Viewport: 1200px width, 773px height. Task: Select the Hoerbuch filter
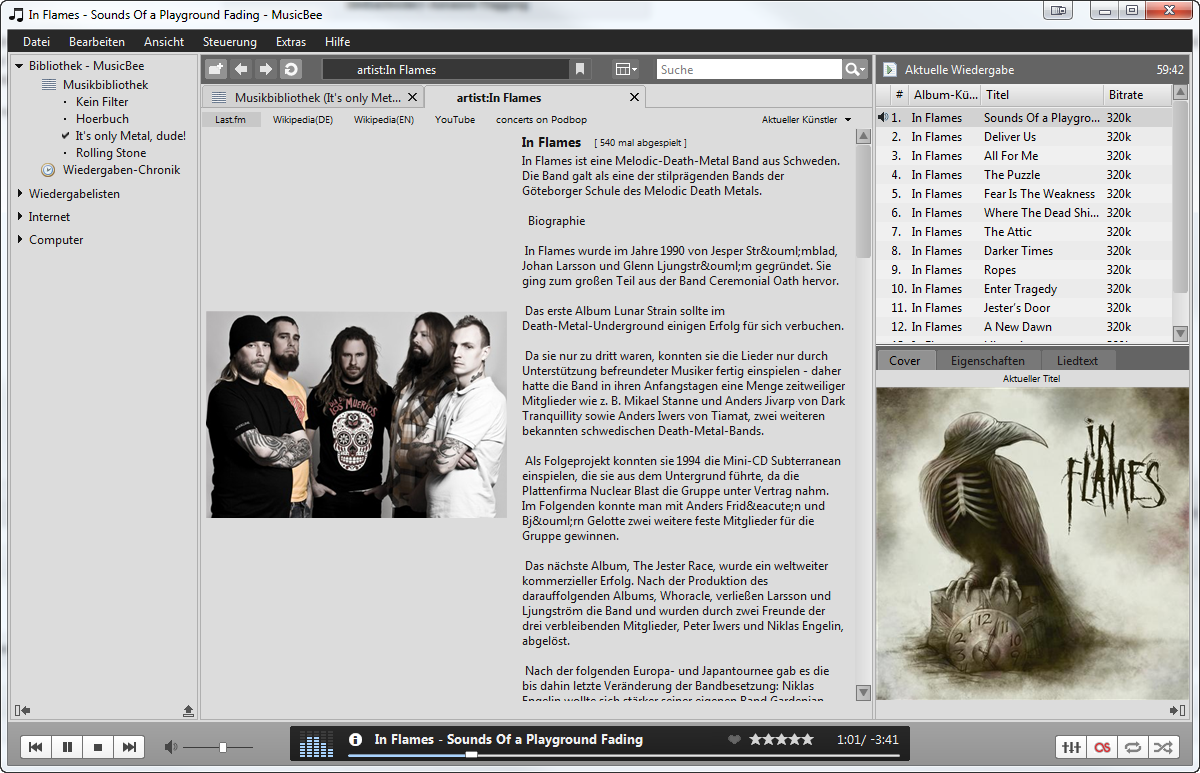pyautogui.click(x=102, y=119)
